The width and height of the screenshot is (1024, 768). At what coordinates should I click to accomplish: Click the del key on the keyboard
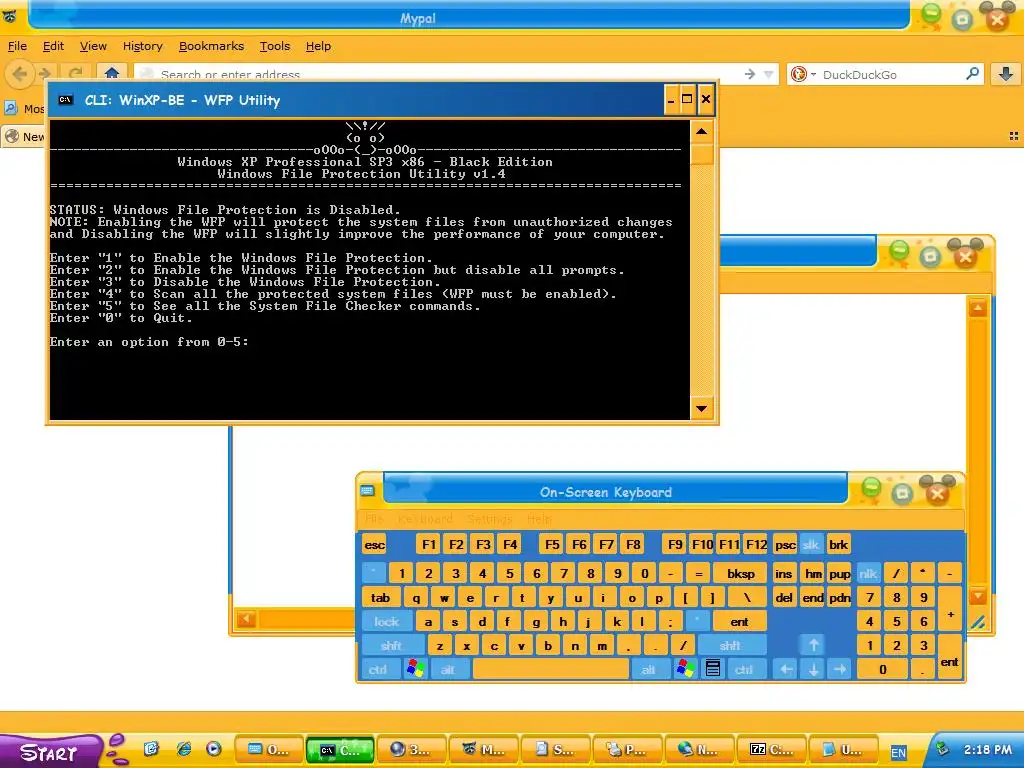(x=784, y=598)
